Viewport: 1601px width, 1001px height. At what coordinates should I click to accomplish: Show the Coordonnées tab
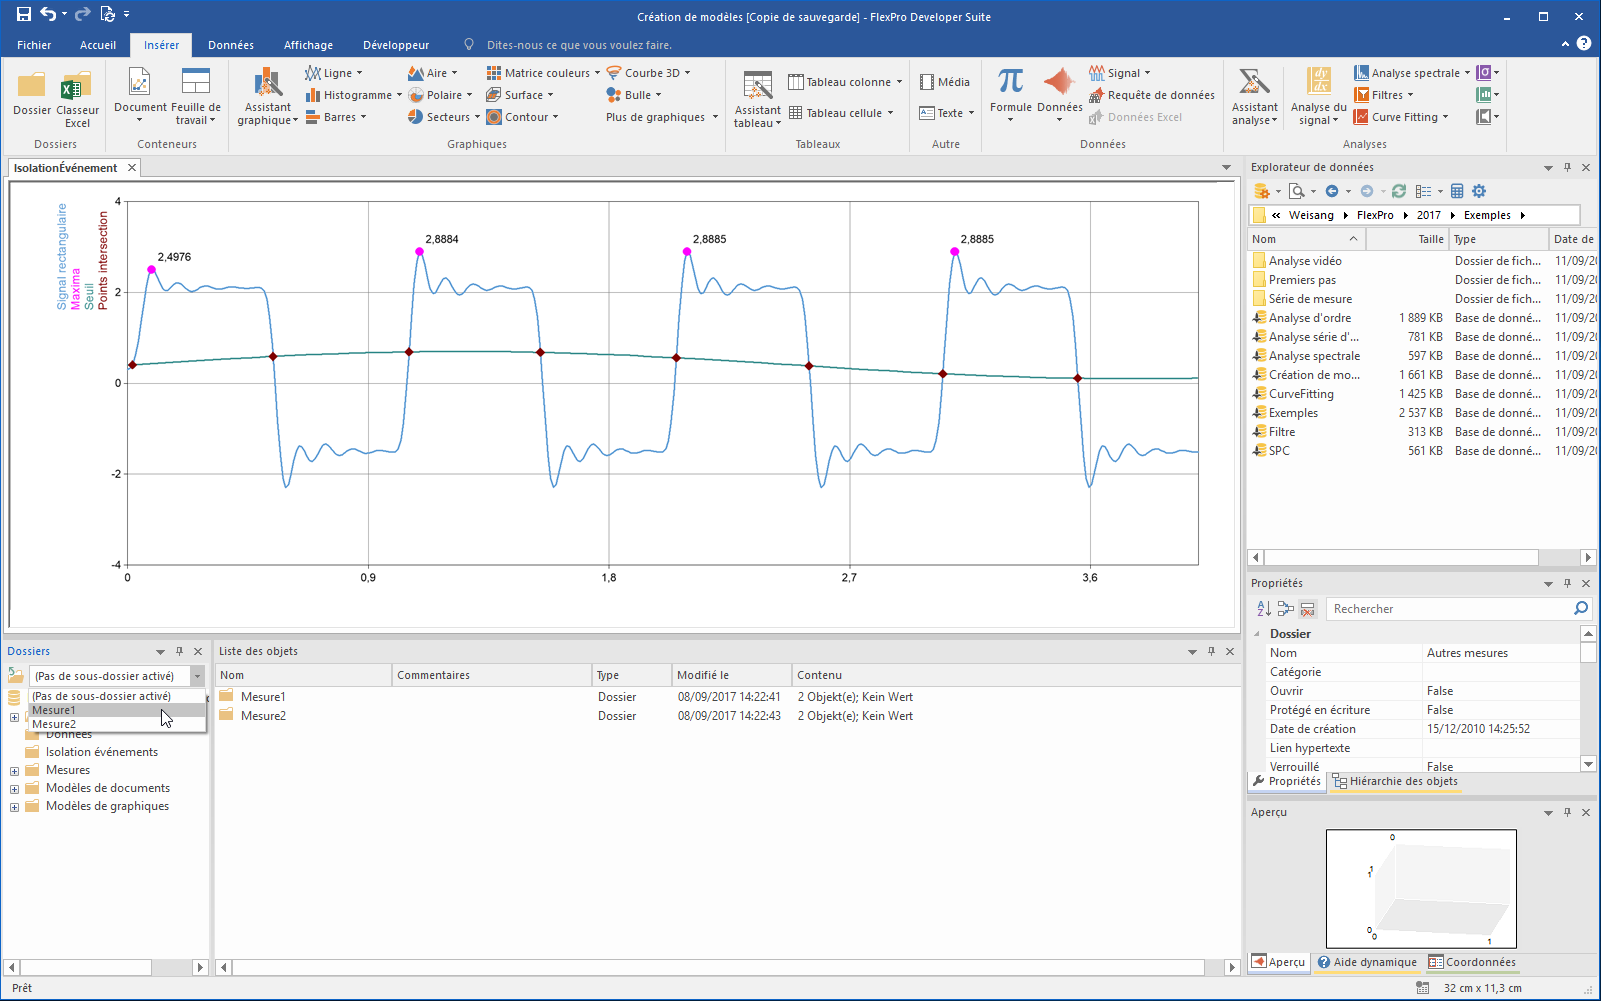pyautogui.click(x=1472, y=962)
